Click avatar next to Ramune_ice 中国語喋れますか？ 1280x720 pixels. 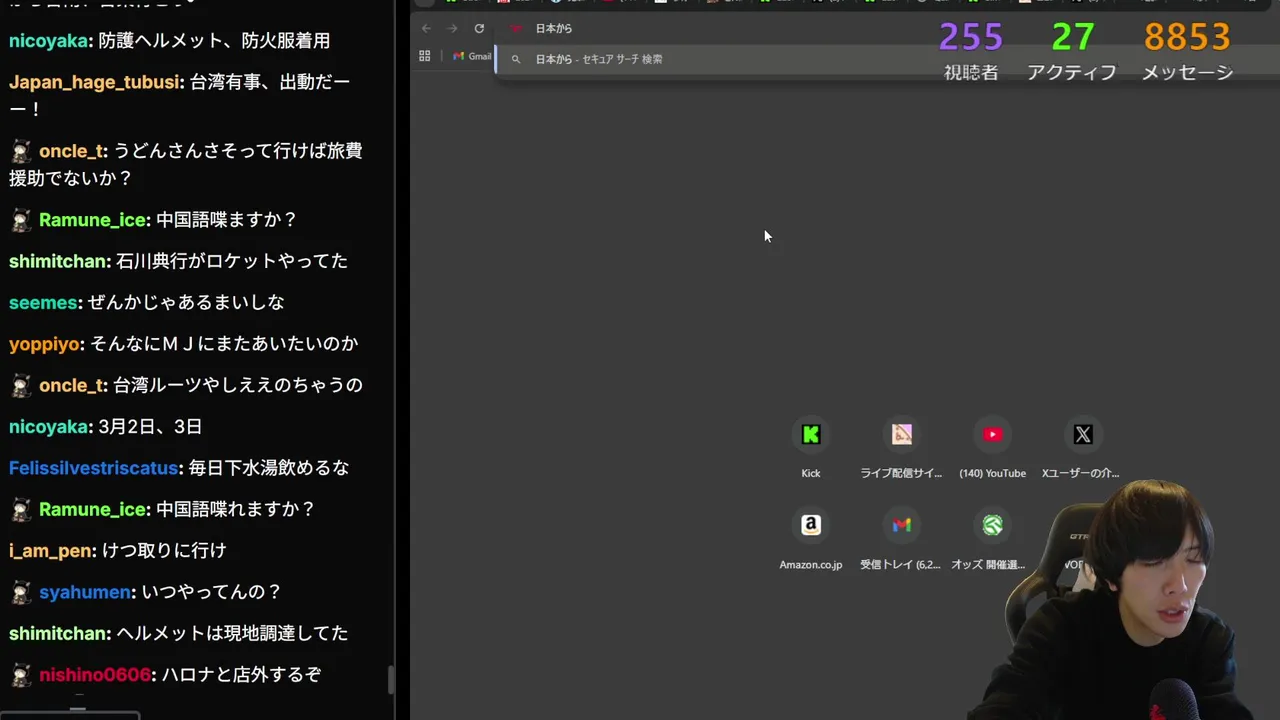(x=21, y=510)
